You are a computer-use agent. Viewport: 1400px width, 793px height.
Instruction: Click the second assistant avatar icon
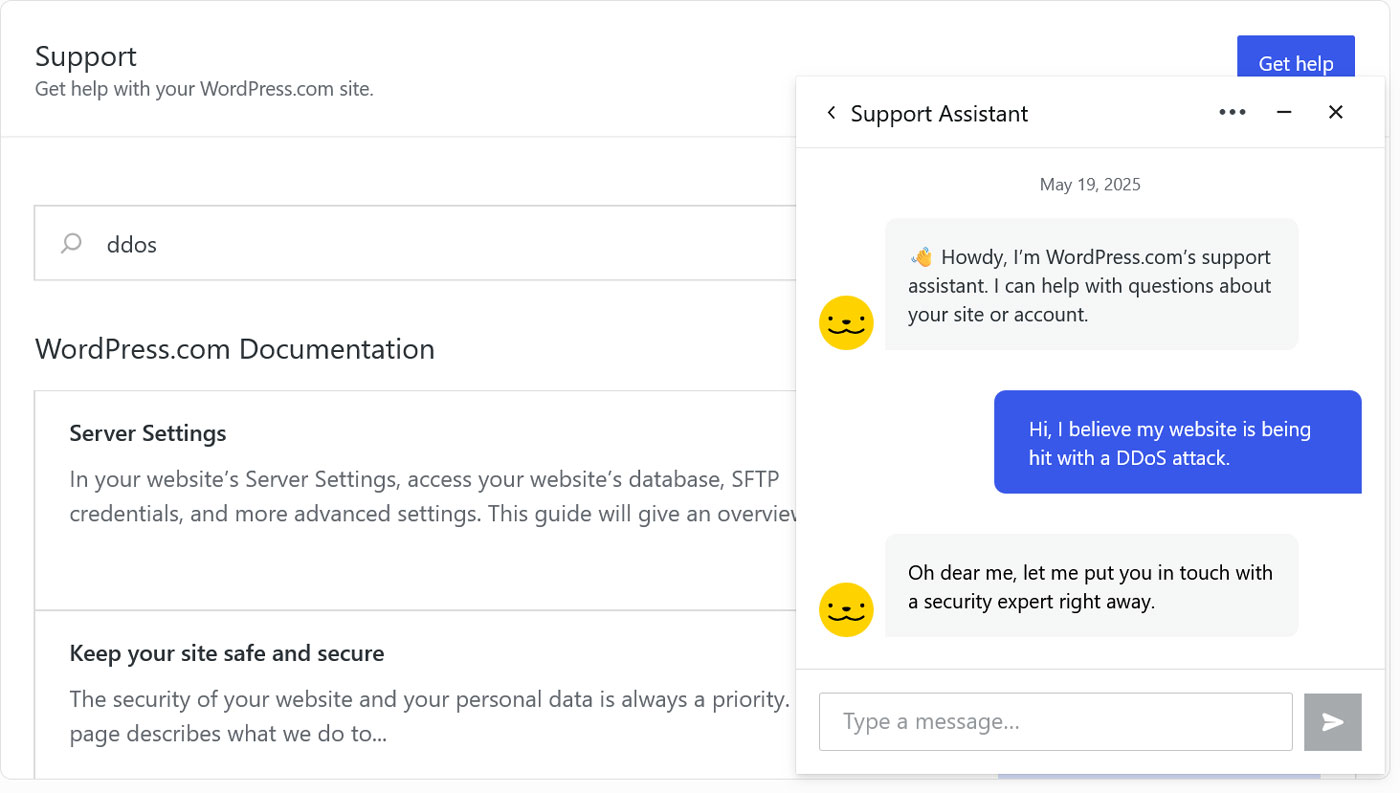point(846,609)
